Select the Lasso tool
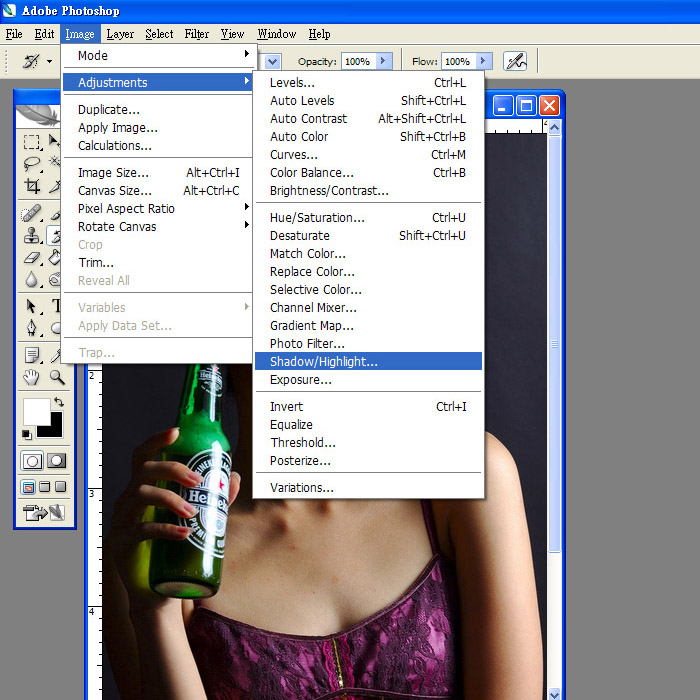This screenshot has width=700, height=700. click(32, 164)
